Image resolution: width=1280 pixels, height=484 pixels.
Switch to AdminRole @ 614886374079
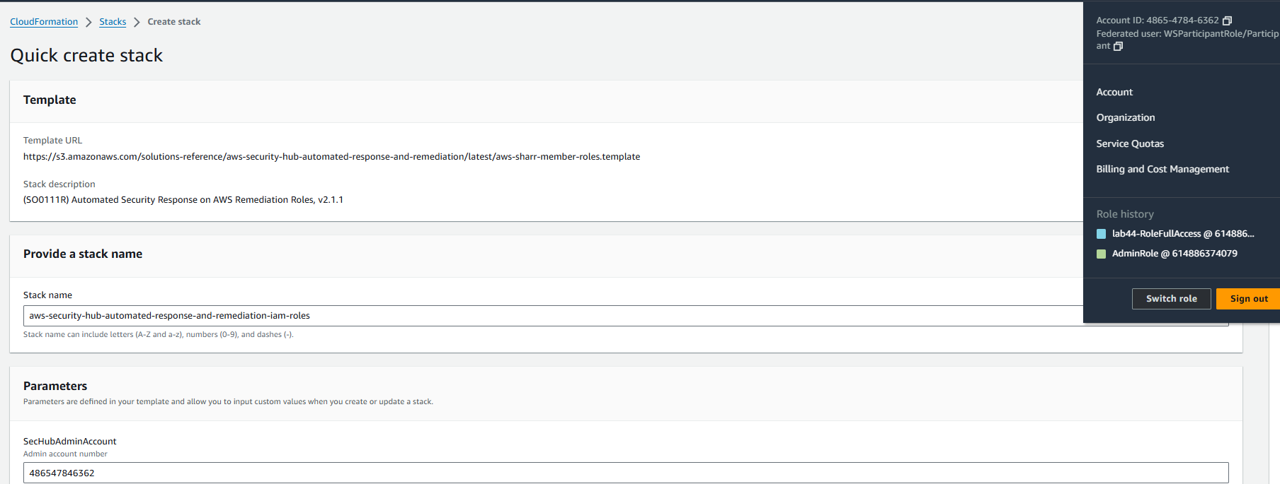pos(1174,254)
